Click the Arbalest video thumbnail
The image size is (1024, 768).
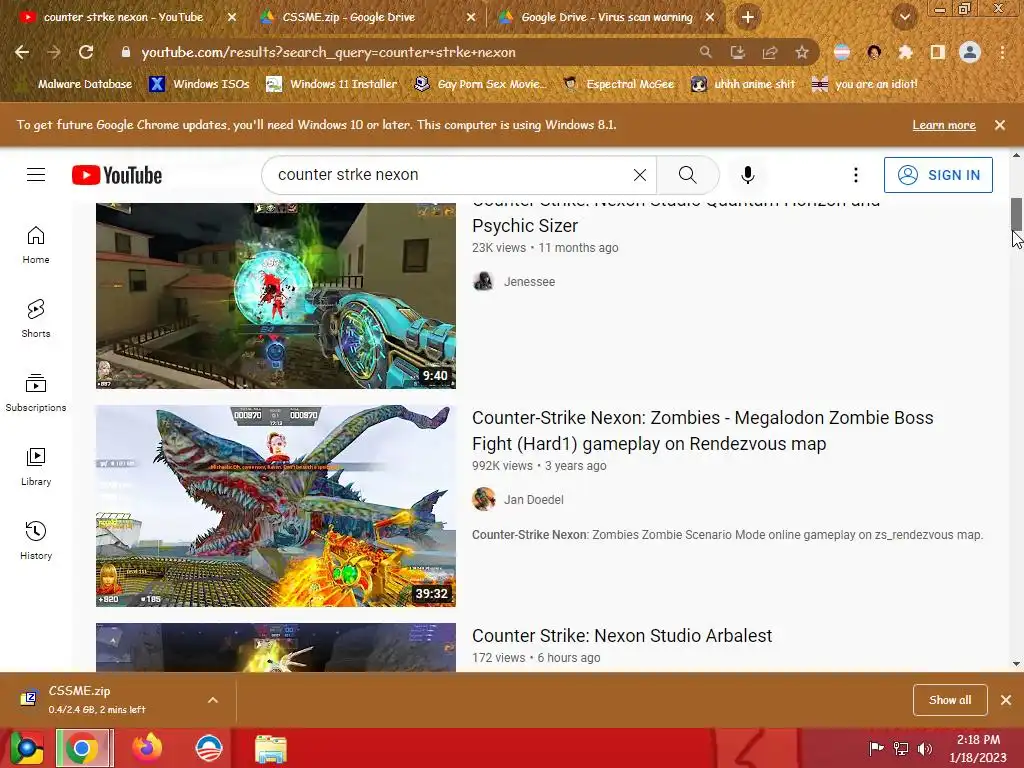[276, 647]
